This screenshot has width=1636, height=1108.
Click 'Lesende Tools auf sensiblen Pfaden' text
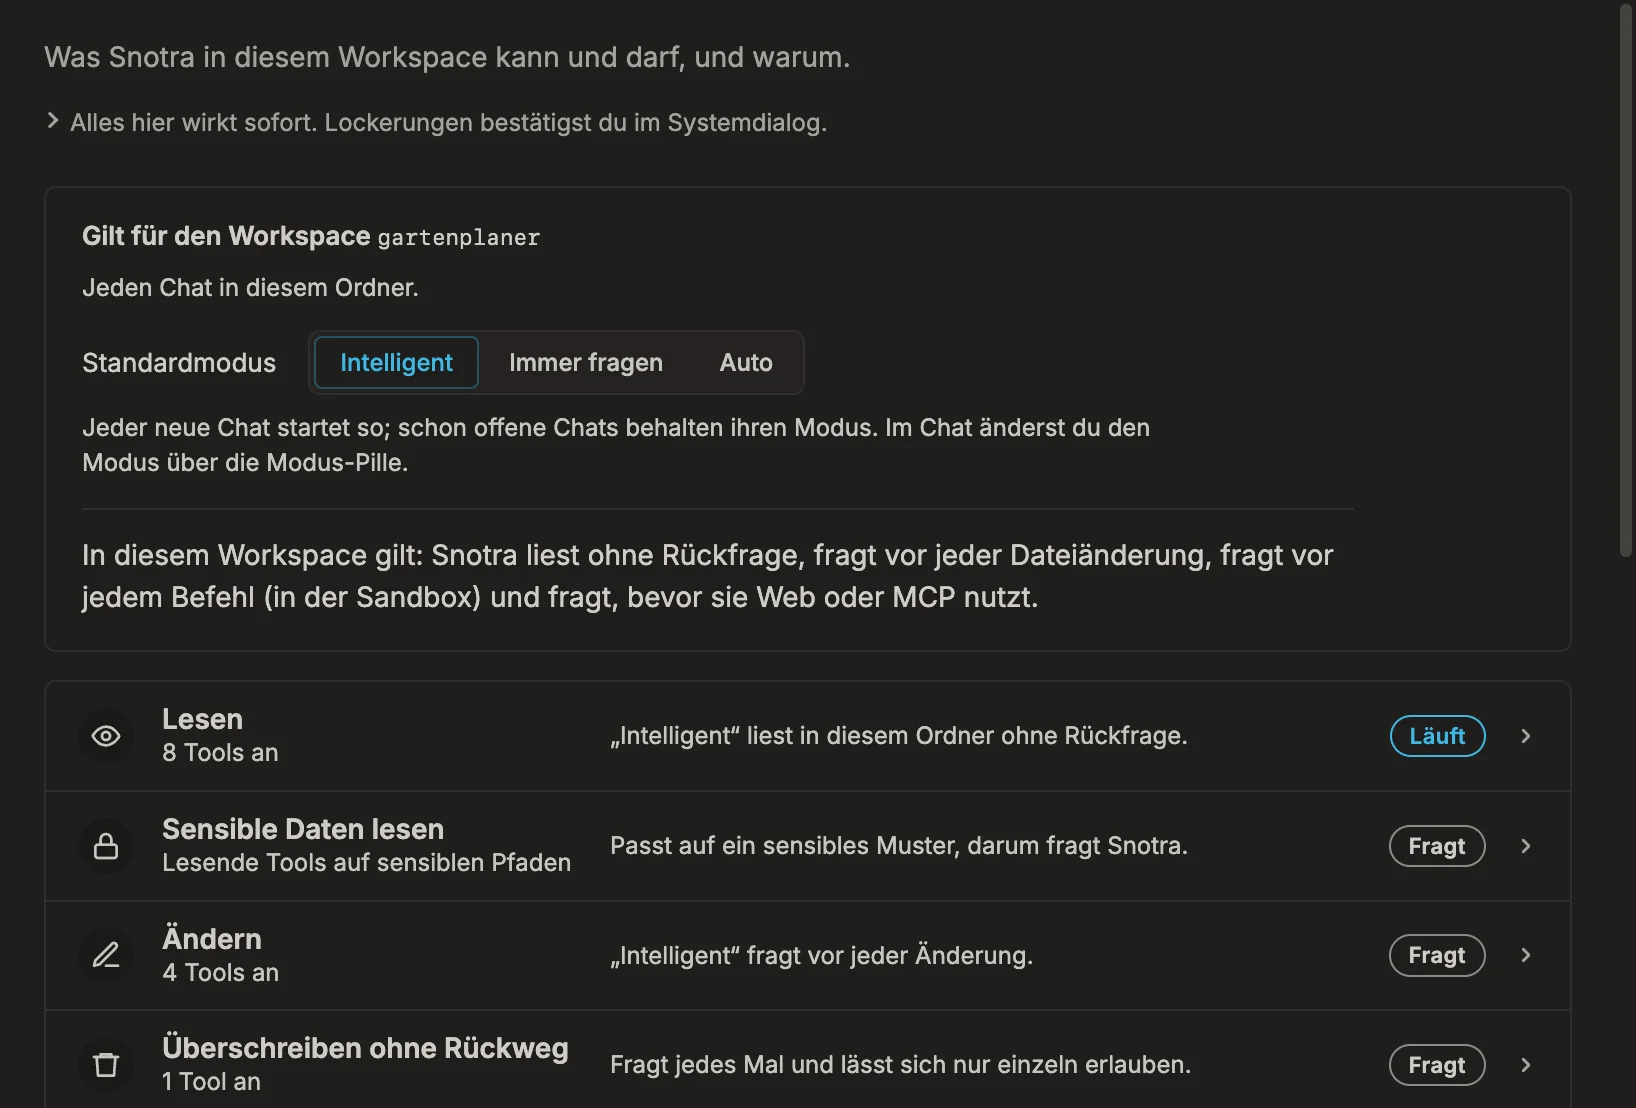[x=366, y=863]
